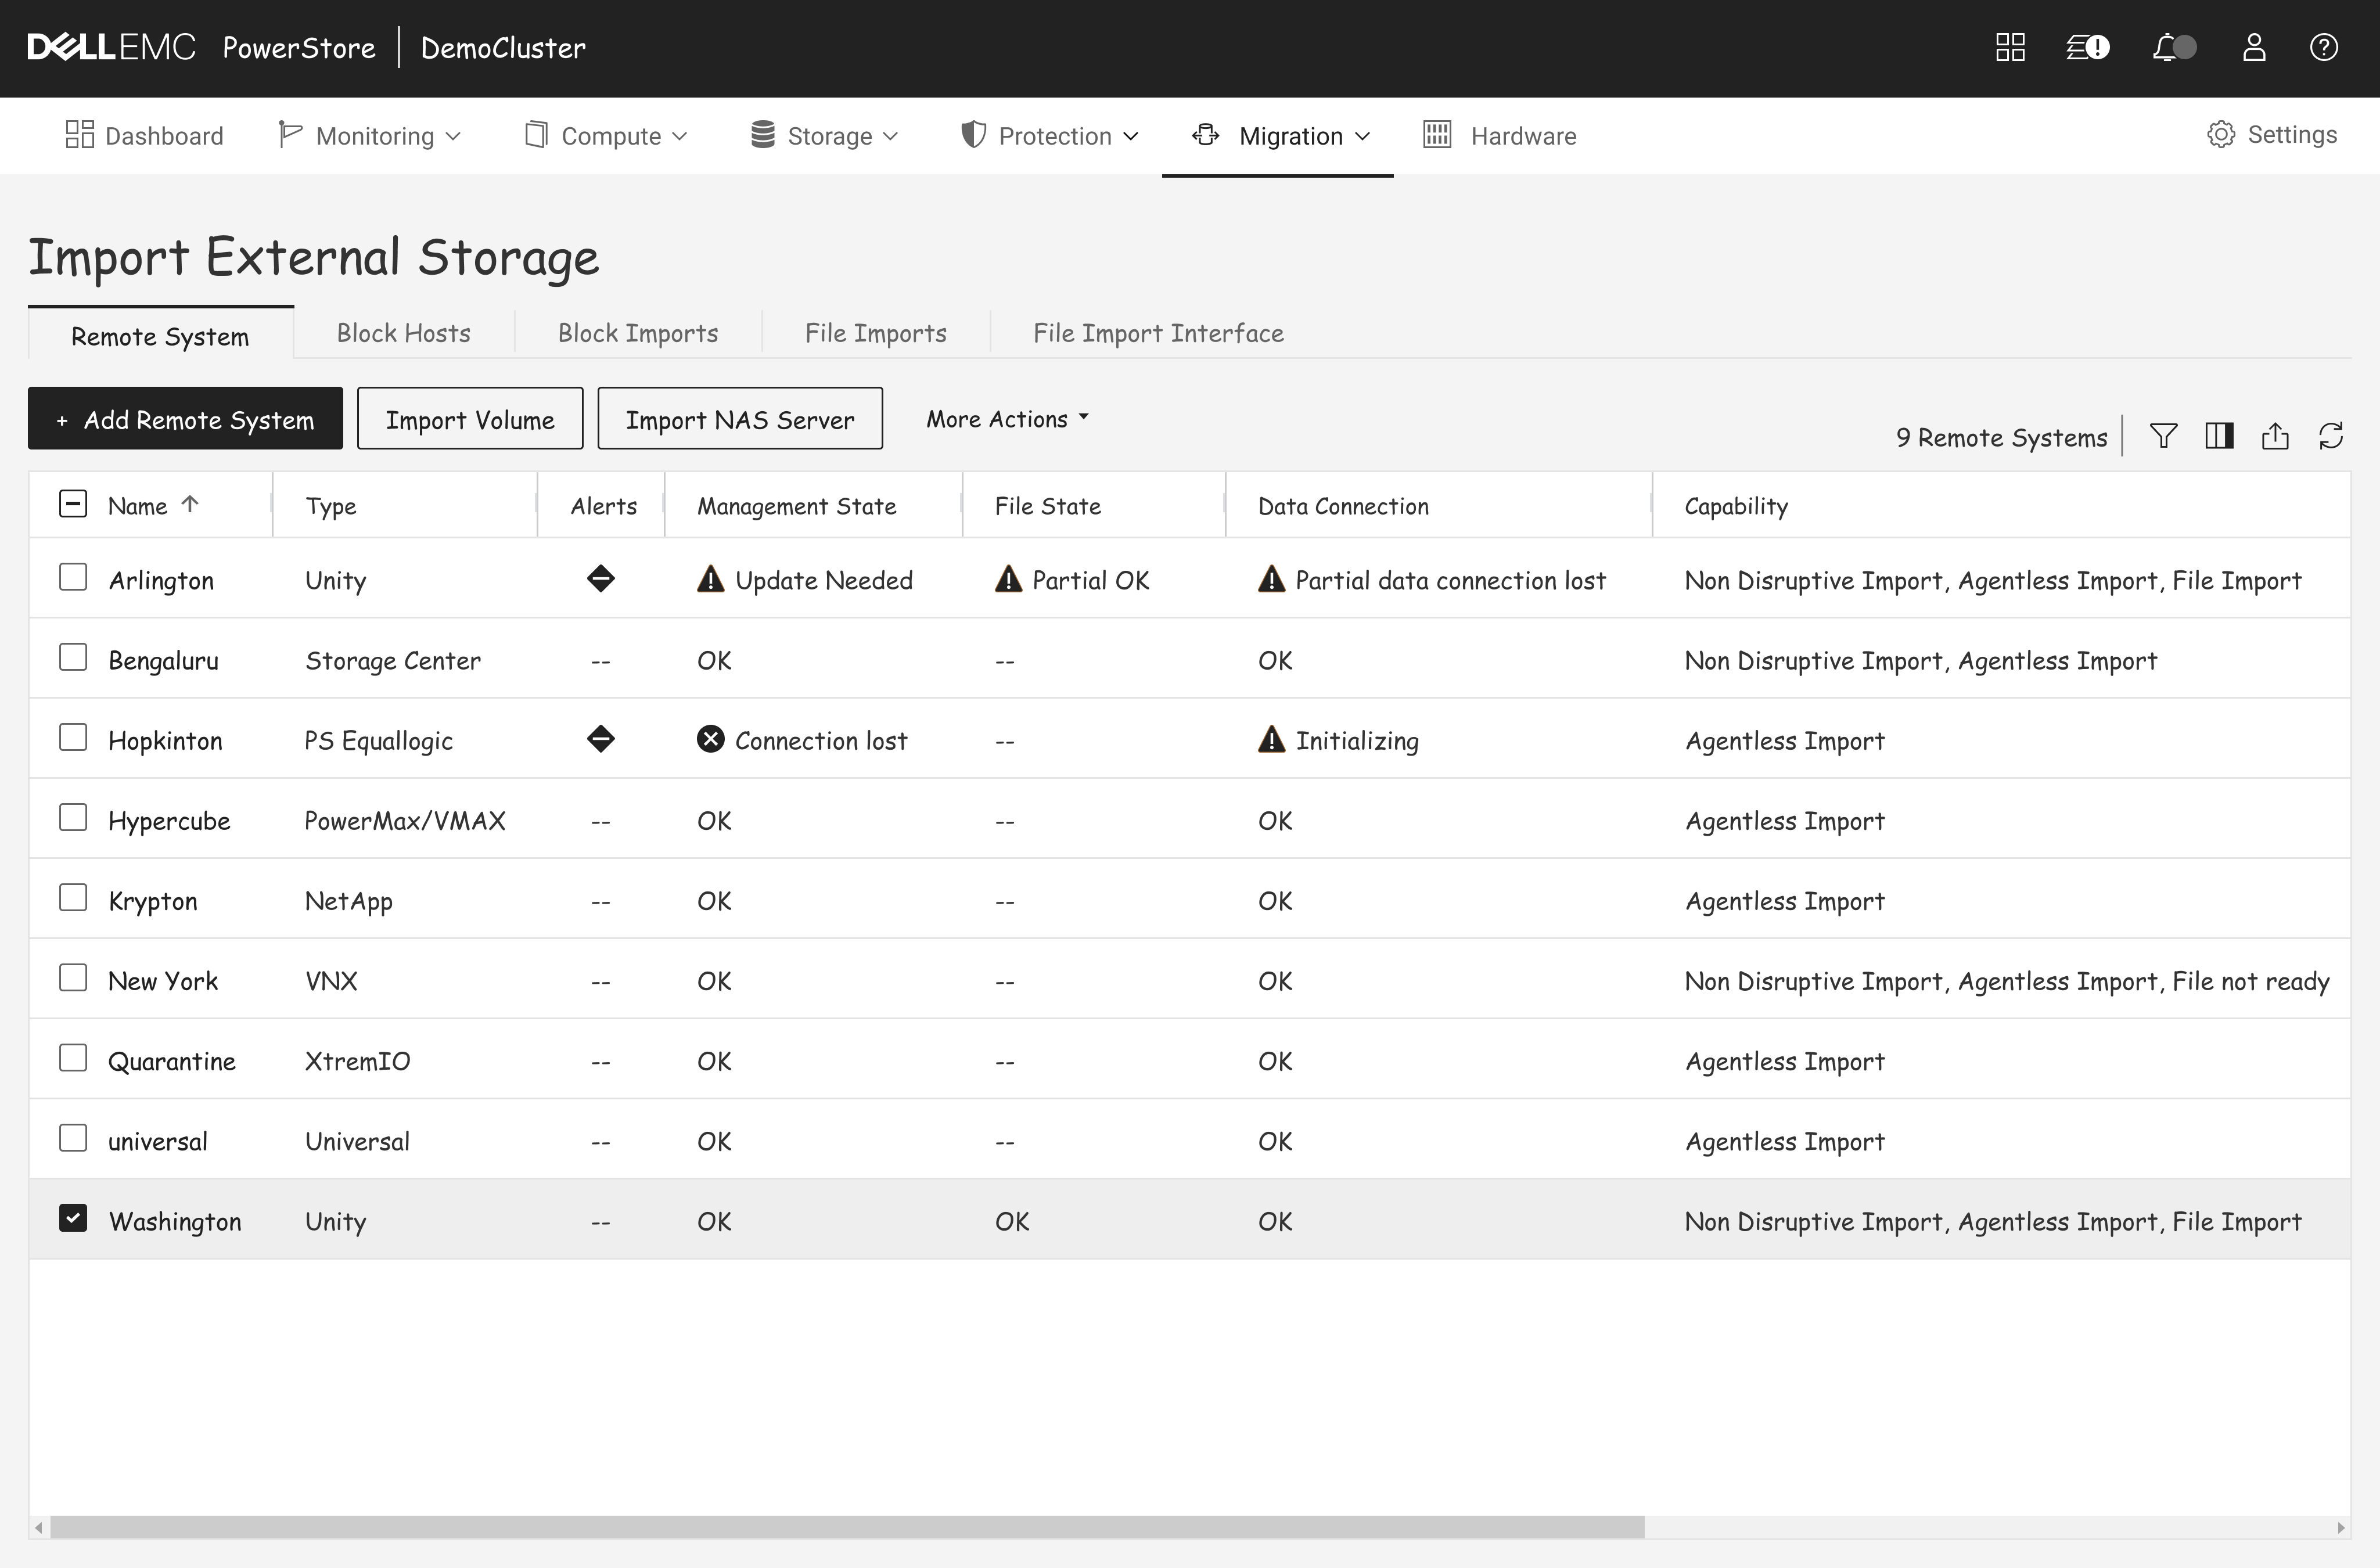Viewport: 2380px width, 1568px height.
Task: Open the notifications bell icon
Action: click(x=2172, y=47)
